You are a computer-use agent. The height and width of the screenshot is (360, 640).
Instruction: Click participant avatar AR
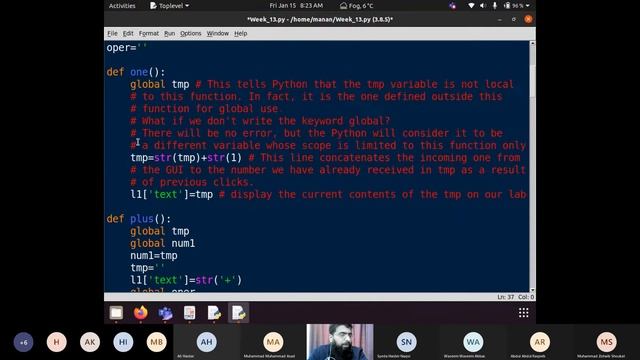540,342
